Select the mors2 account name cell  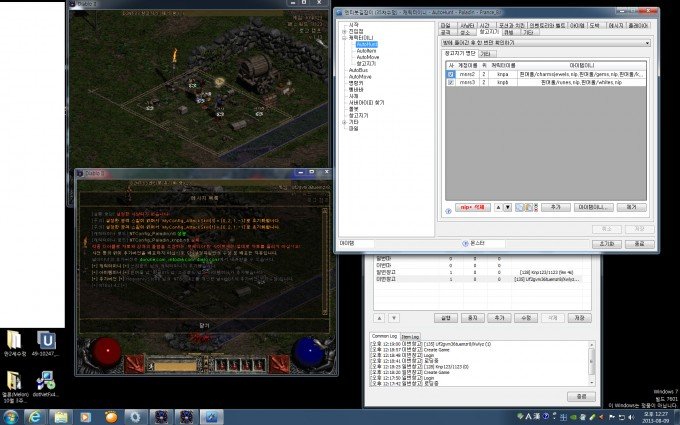click(x=467, y=75)
